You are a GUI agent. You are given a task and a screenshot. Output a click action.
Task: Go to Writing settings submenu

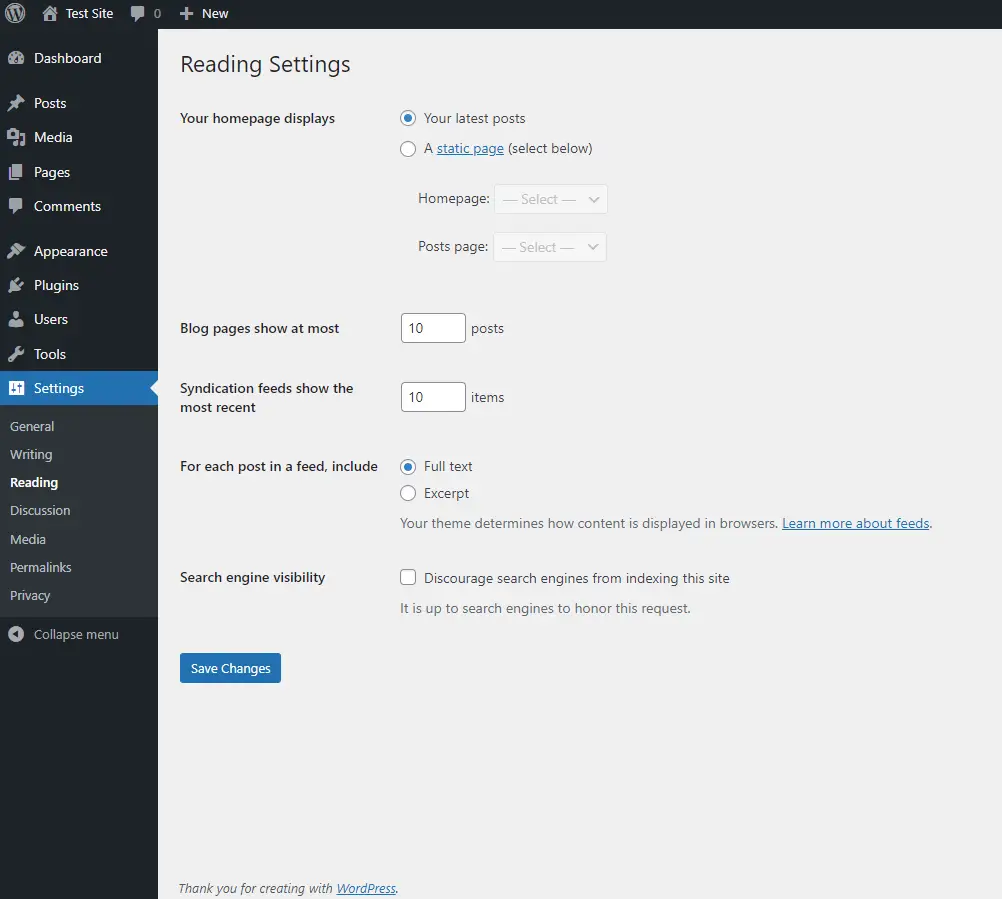[x=31, y=454]
